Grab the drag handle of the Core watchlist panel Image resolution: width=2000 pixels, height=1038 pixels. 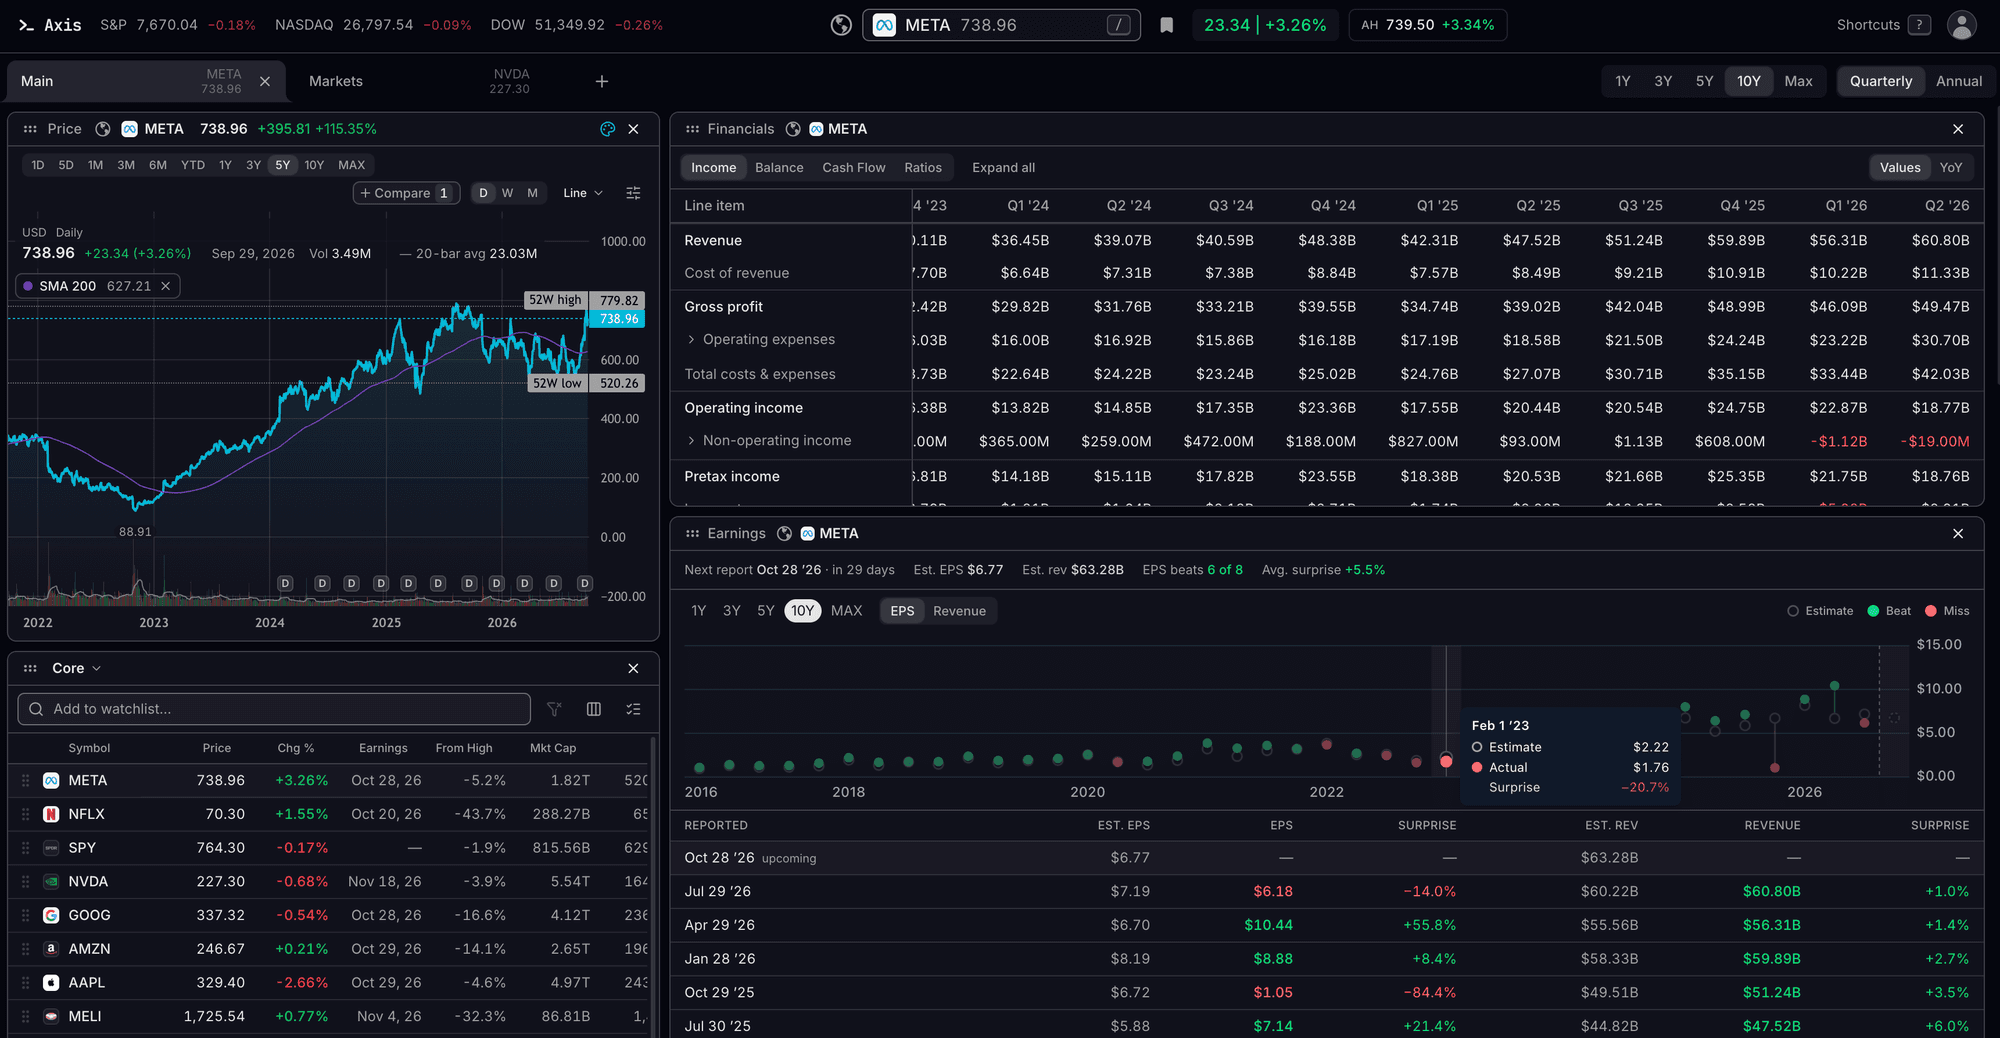click(x=30, y=668)
